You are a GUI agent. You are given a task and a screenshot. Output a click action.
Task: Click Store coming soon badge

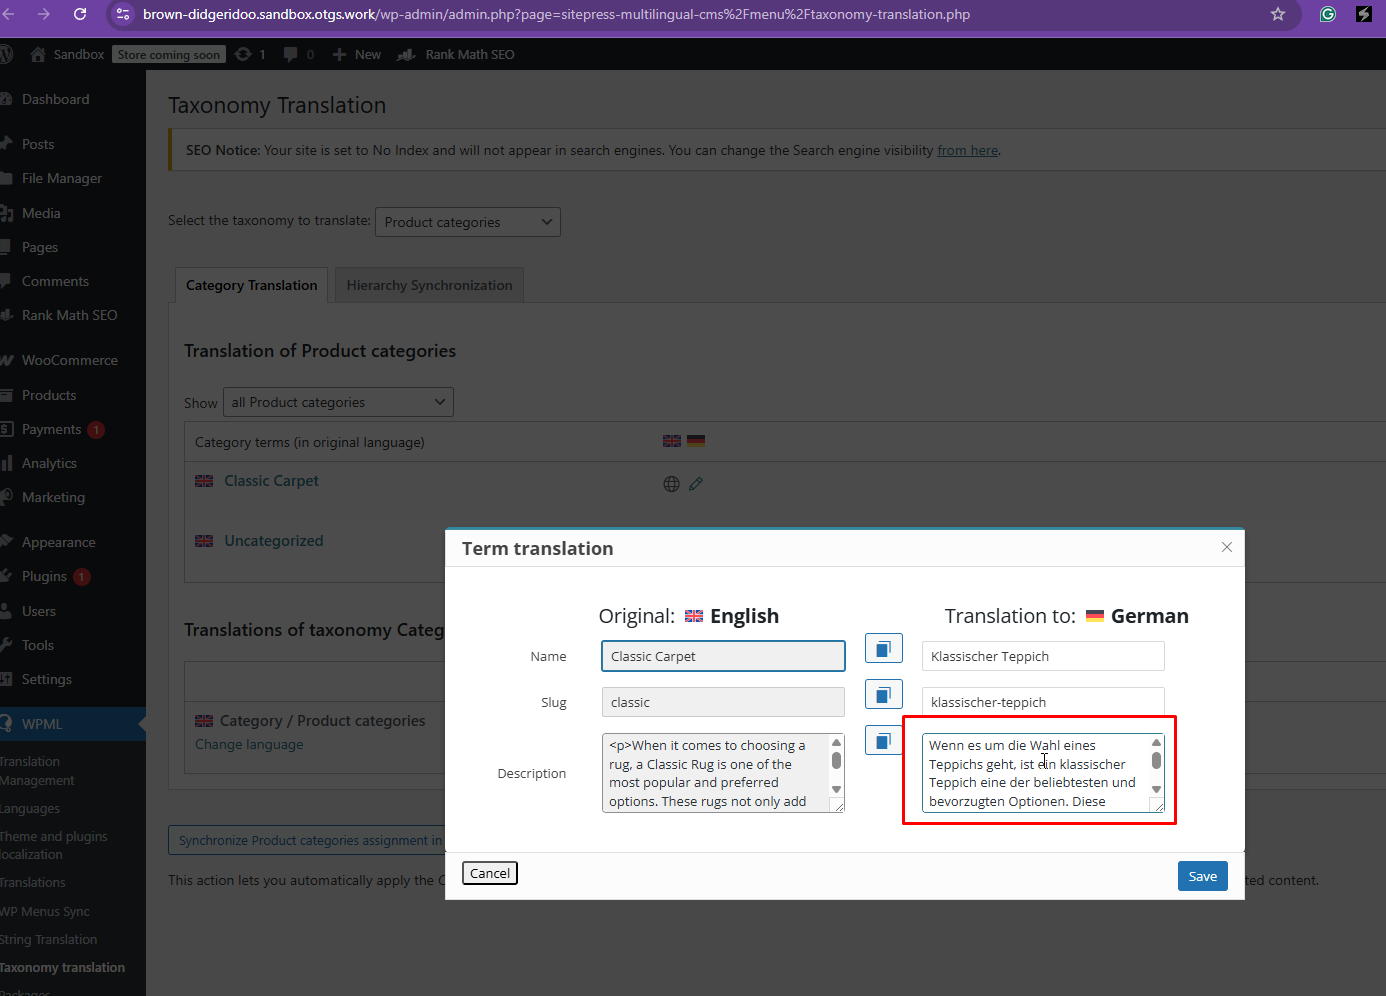point(168,55)
